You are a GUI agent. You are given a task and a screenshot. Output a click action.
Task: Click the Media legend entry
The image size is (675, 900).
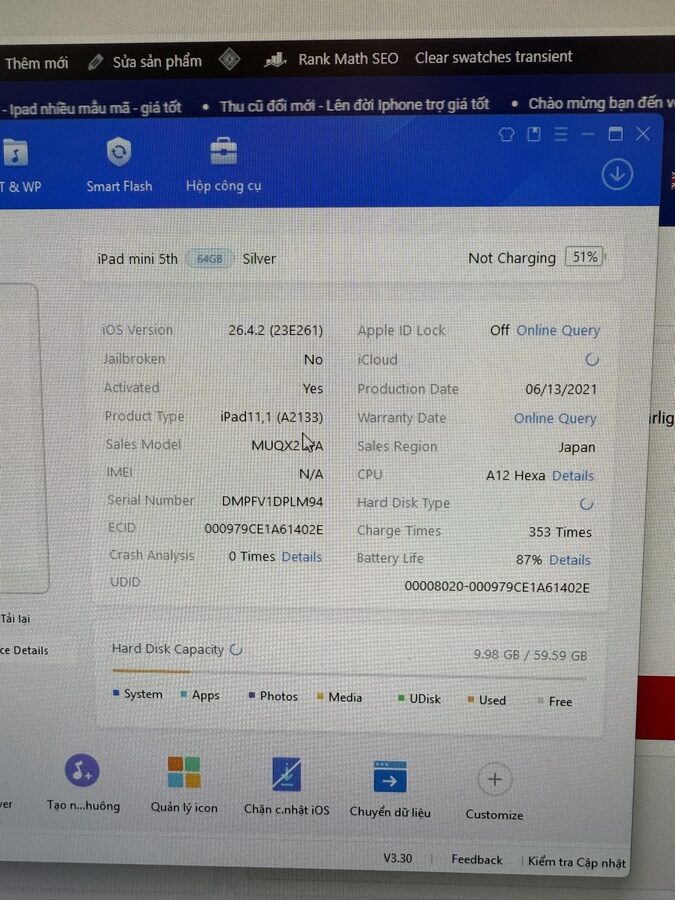(340, 697)
